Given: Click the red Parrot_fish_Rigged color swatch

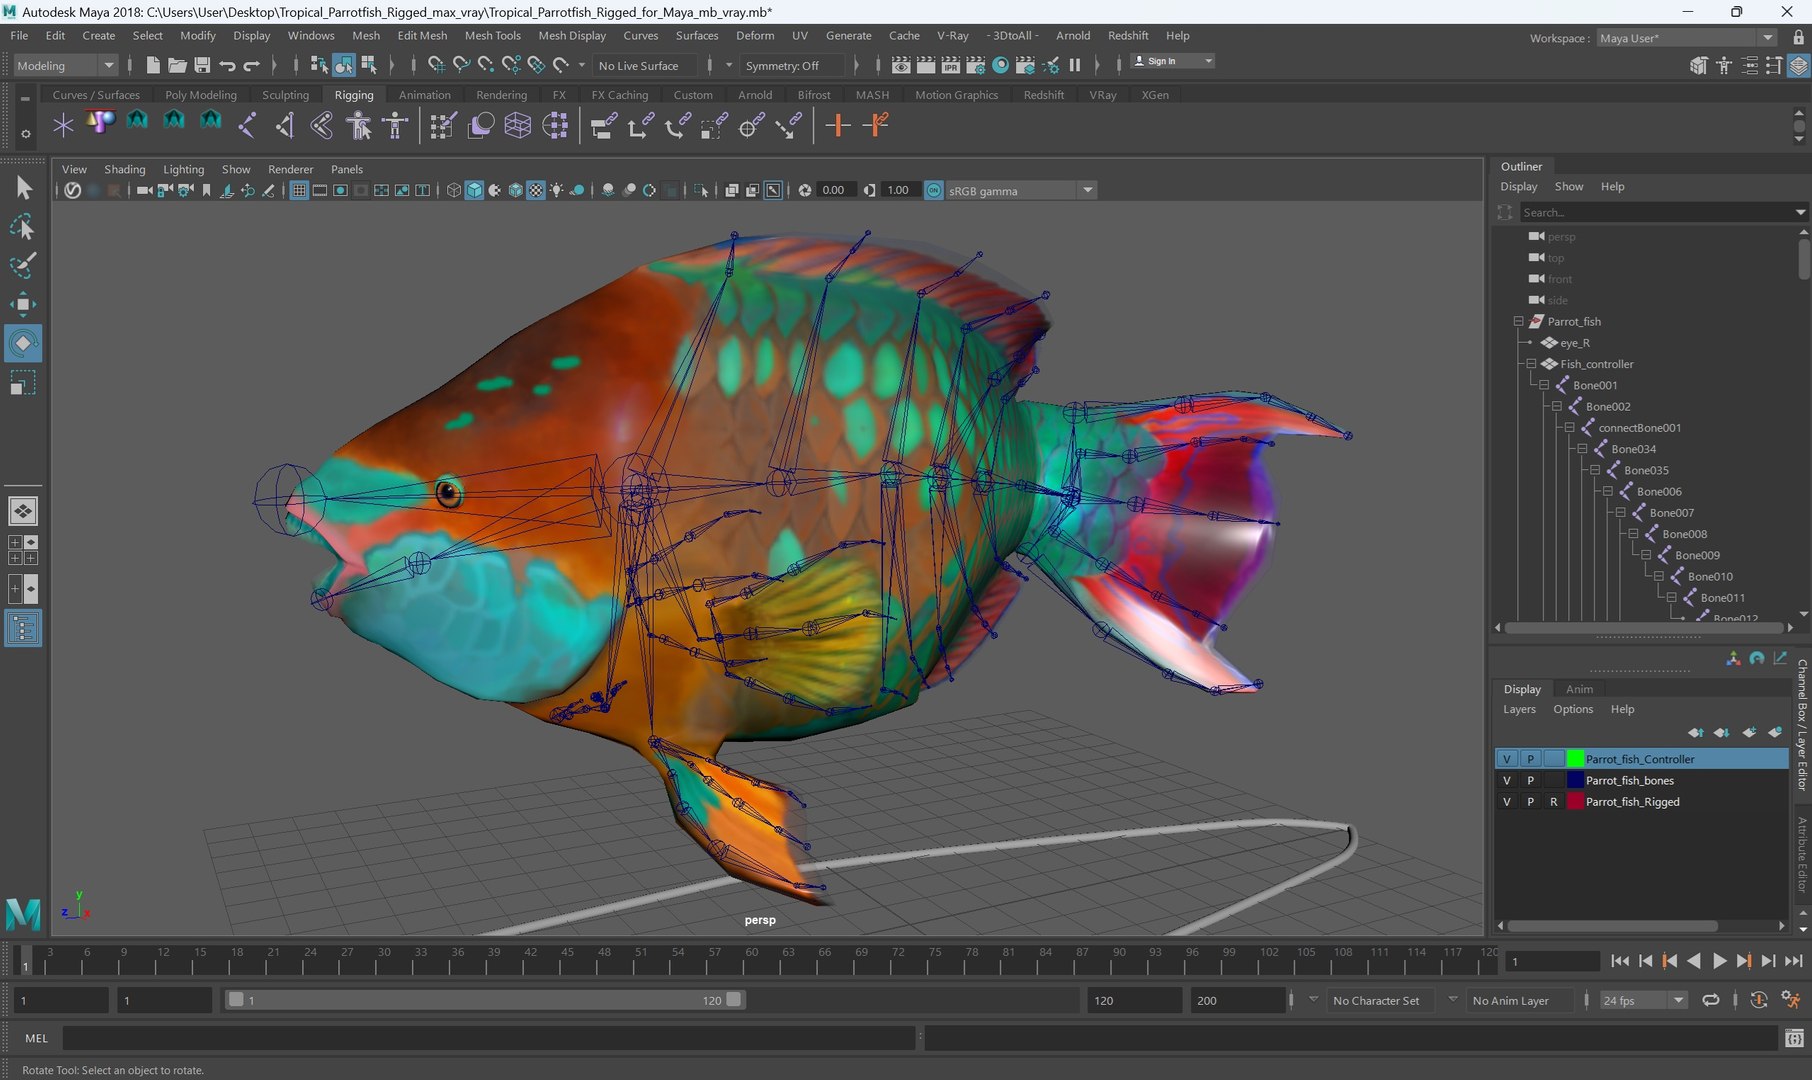Looking at the screenshot, I should [1575, 801].
